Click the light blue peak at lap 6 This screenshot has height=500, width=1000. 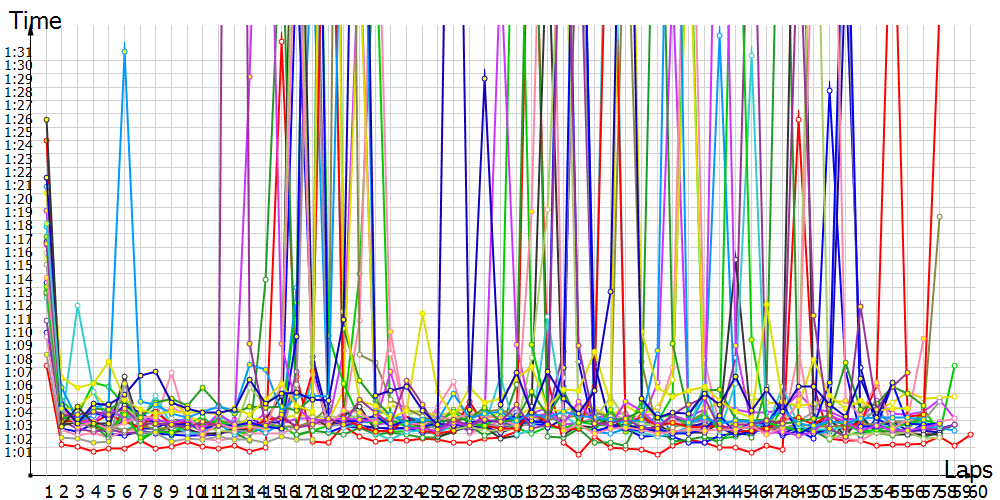coord(125,51)
